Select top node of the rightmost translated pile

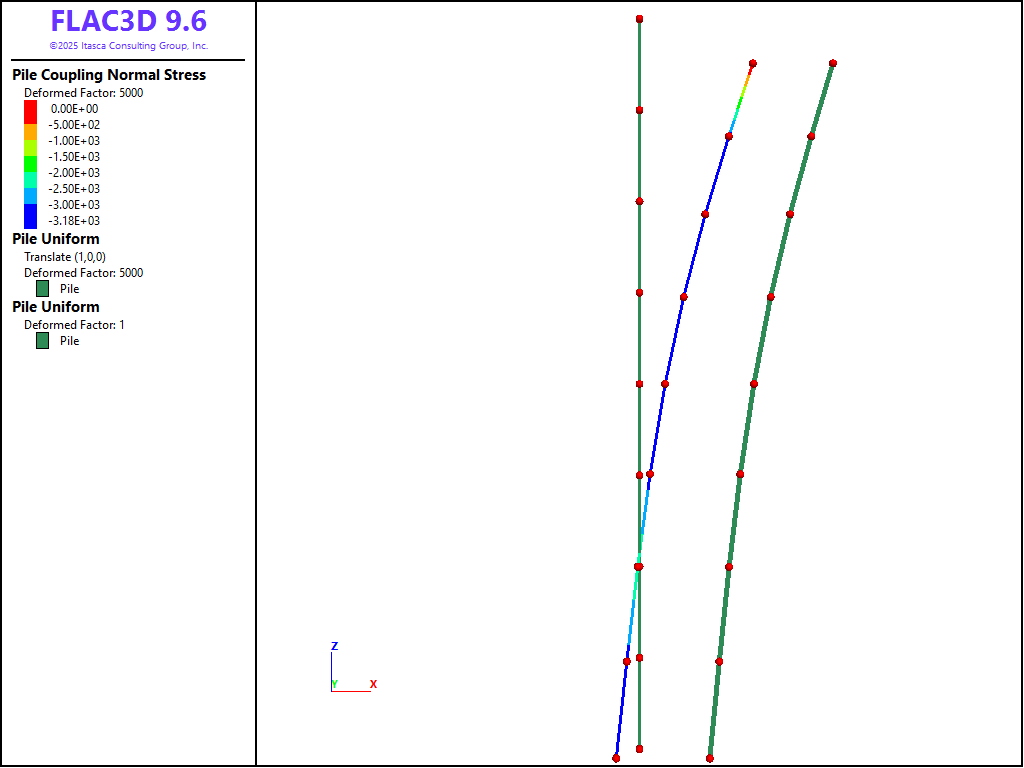click(832, 63)
